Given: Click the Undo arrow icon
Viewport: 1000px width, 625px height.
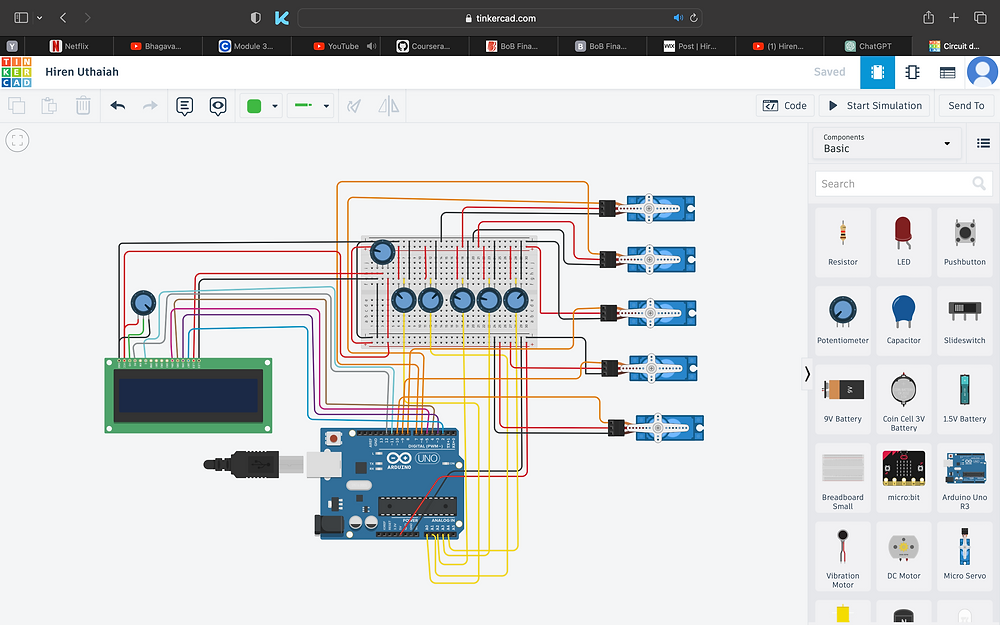Looking at the screenshot, I should [117, 105].
